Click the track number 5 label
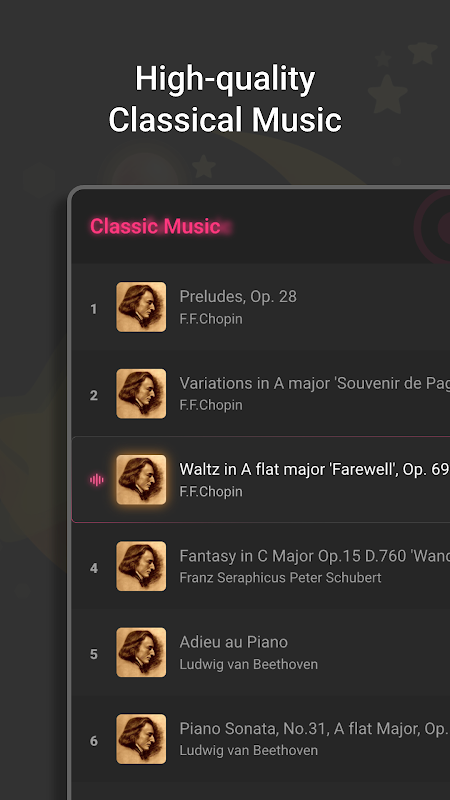This screenshot has height=800, width=450. pos(93,654)
